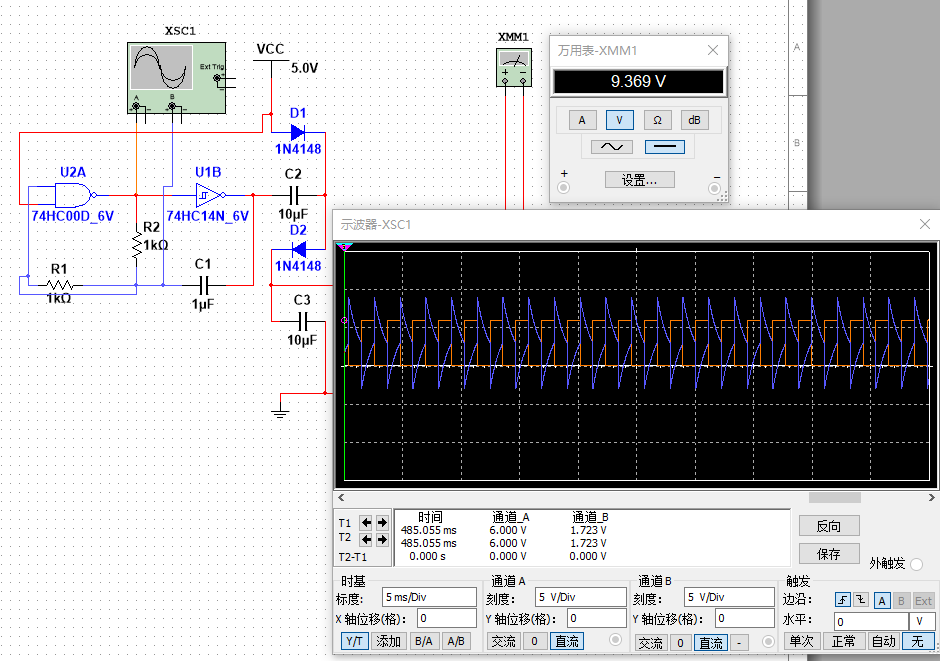
Task: Set trigger mode to 单次 (Single)
Action: [x=802, y=641]
